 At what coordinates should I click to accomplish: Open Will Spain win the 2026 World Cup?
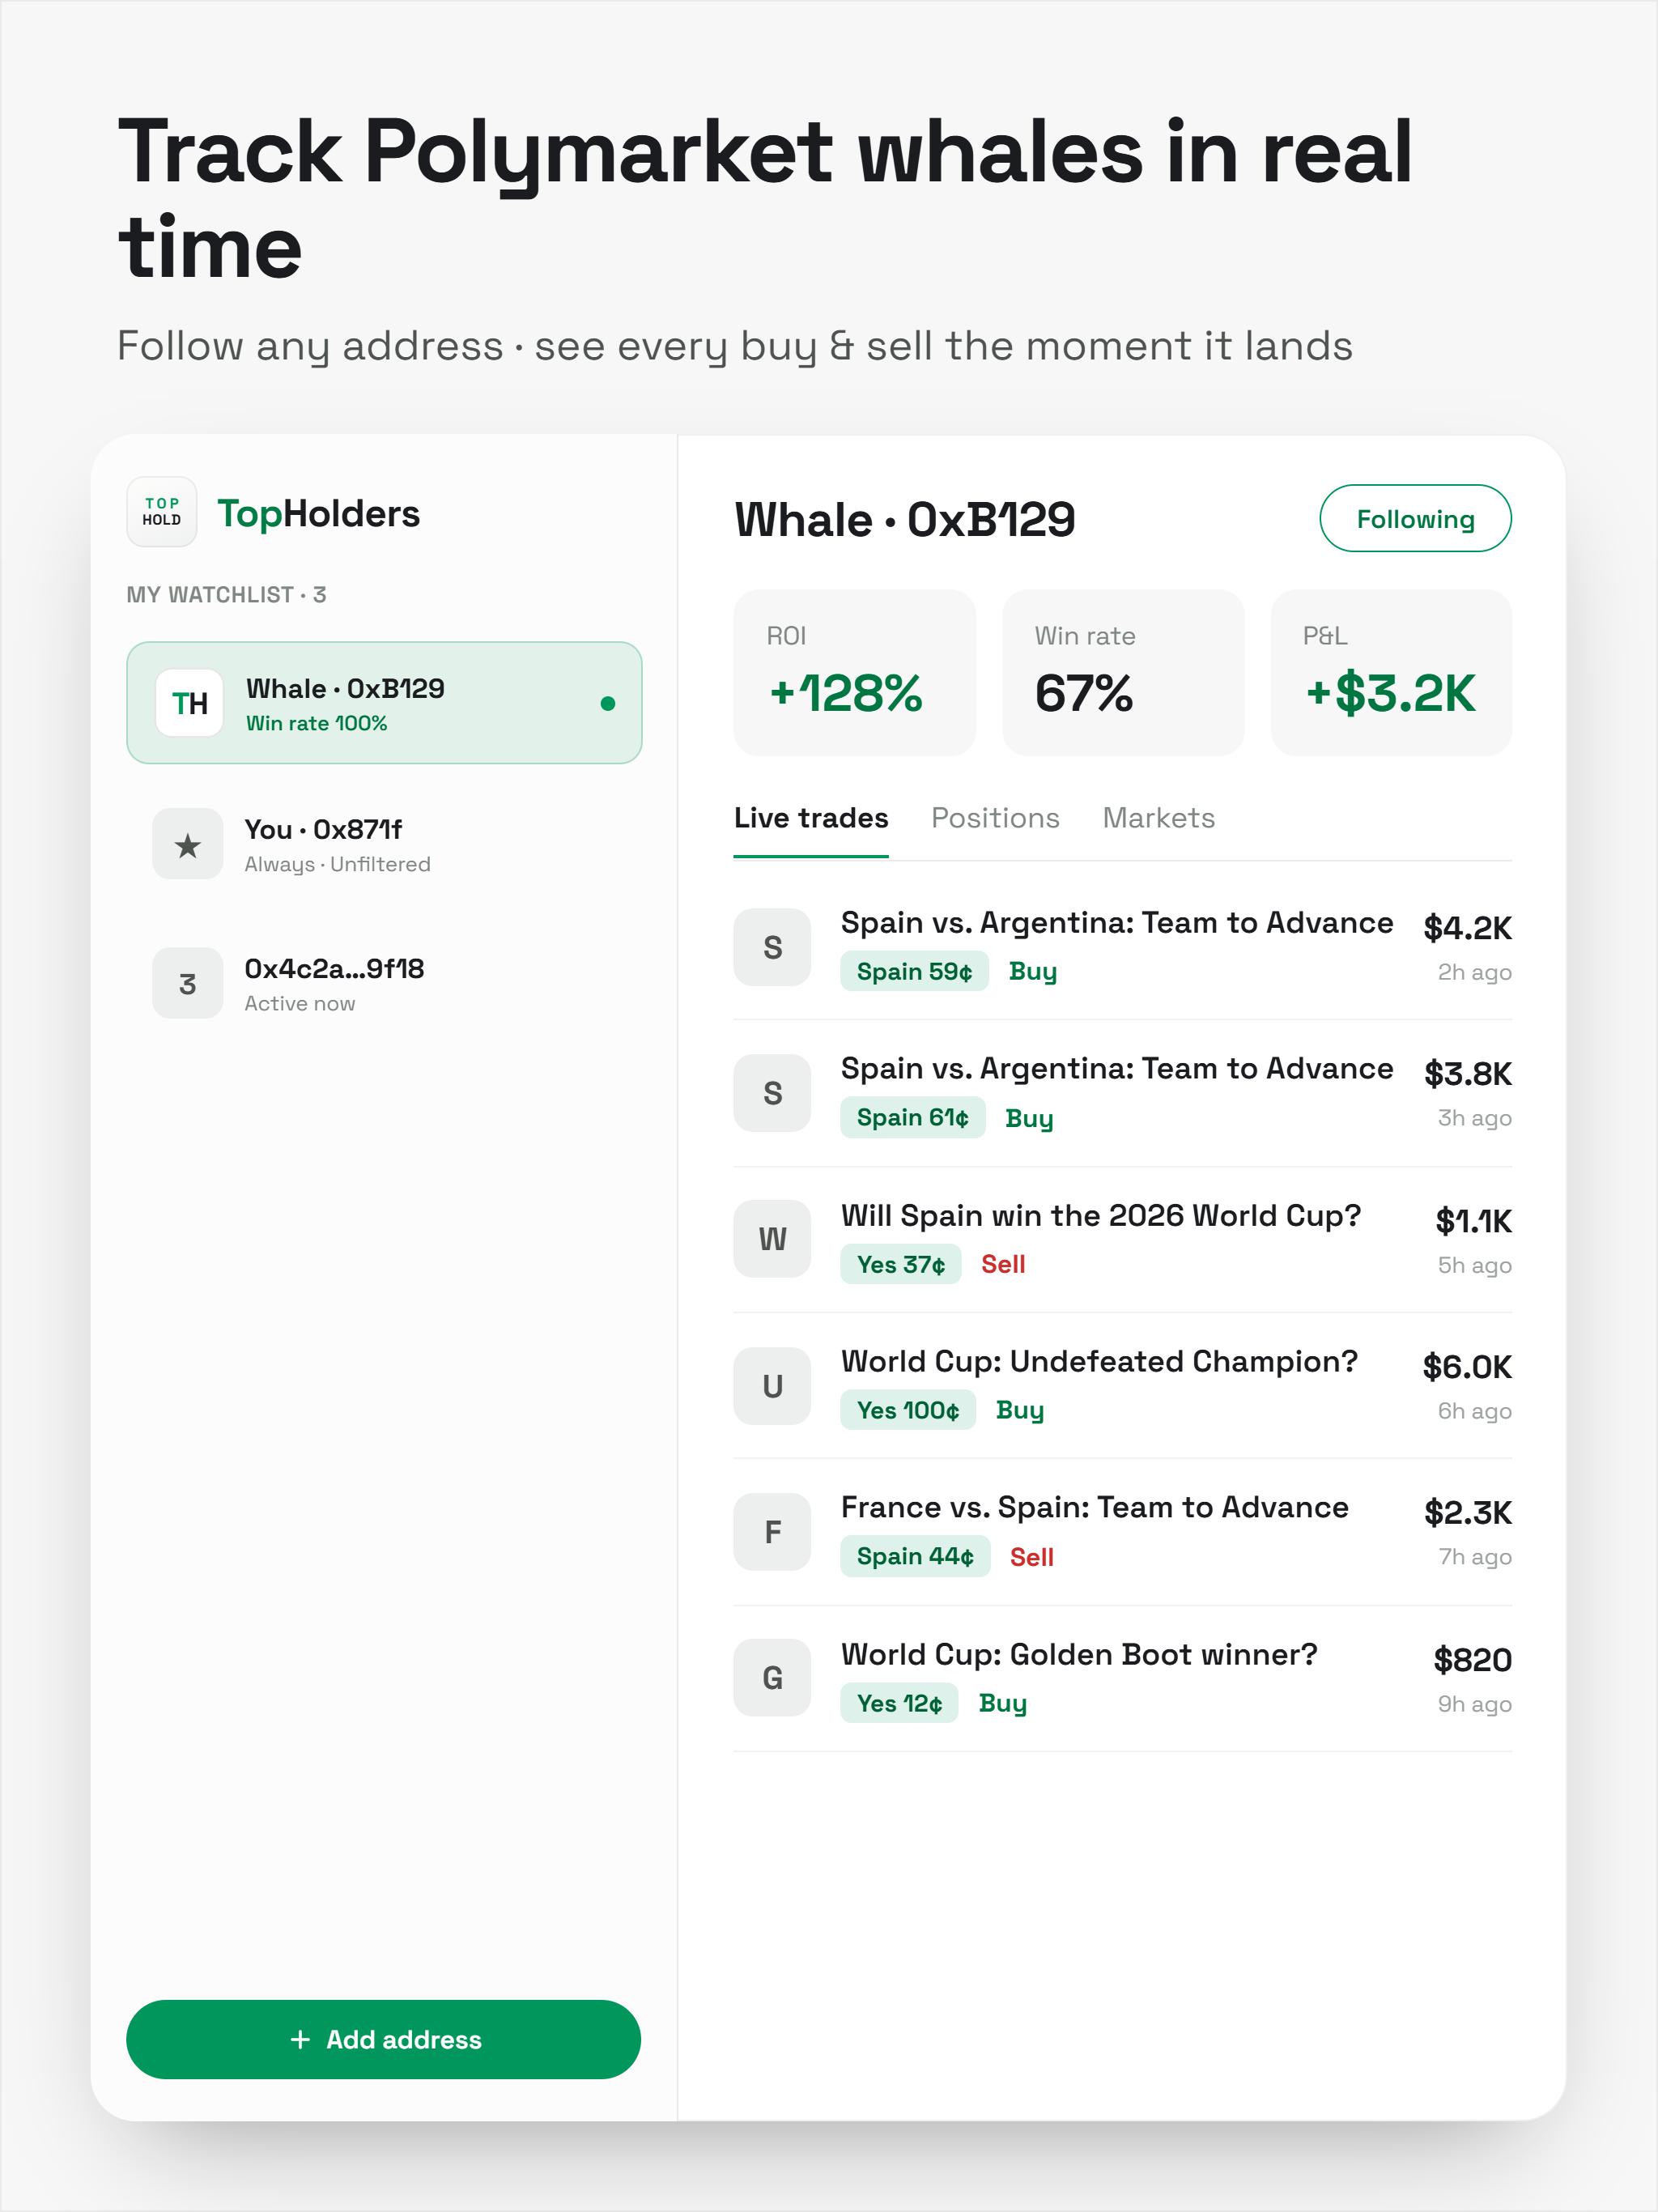coord(1100,1215)
